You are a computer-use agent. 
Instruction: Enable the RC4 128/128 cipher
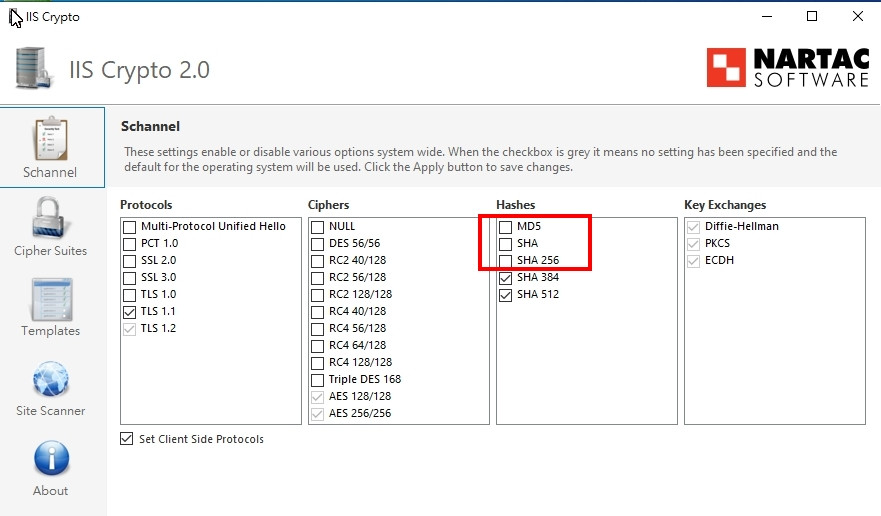pos(317,363)
